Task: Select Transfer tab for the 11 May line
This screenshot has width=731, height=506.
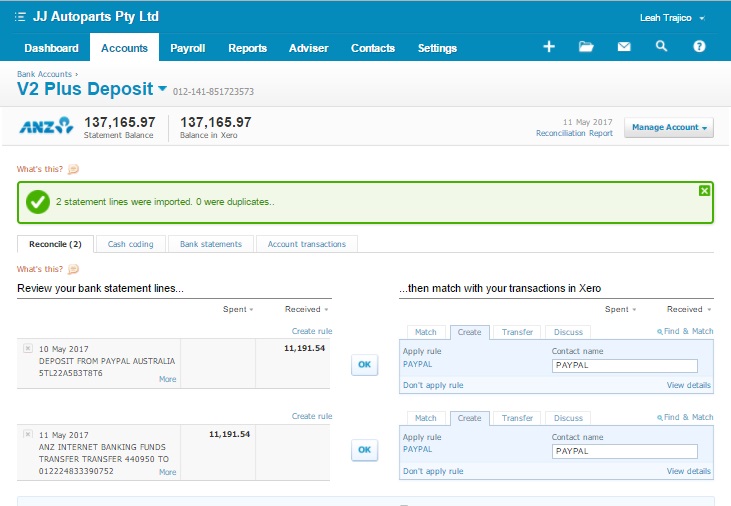Action: (x=517, y=418)
